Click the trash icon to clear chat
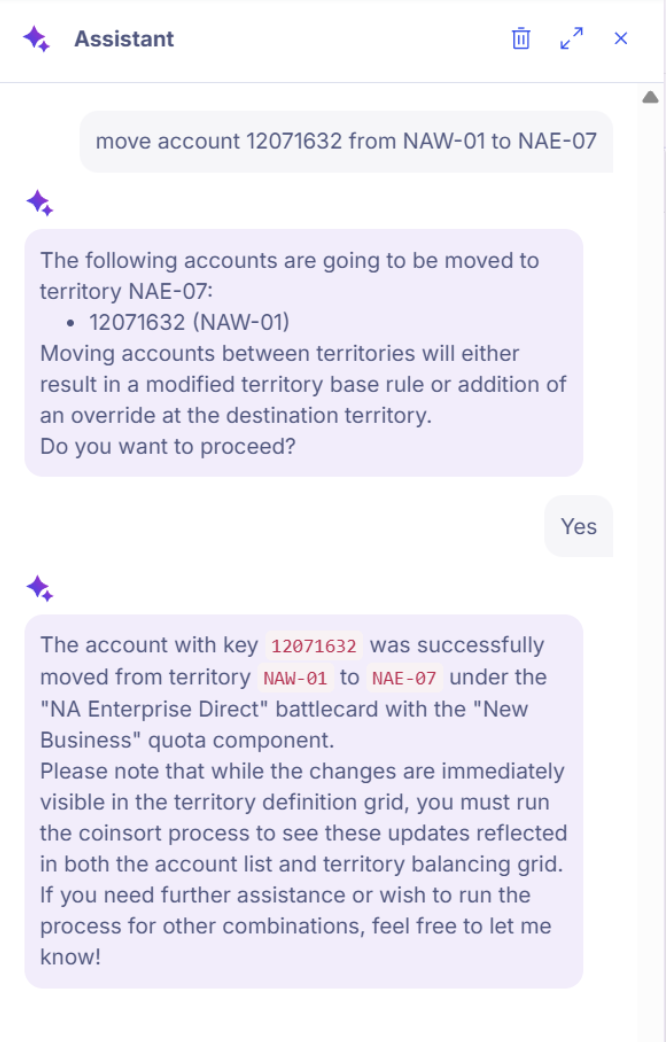Screen dimensions: 666x1042 click(521, 39)
